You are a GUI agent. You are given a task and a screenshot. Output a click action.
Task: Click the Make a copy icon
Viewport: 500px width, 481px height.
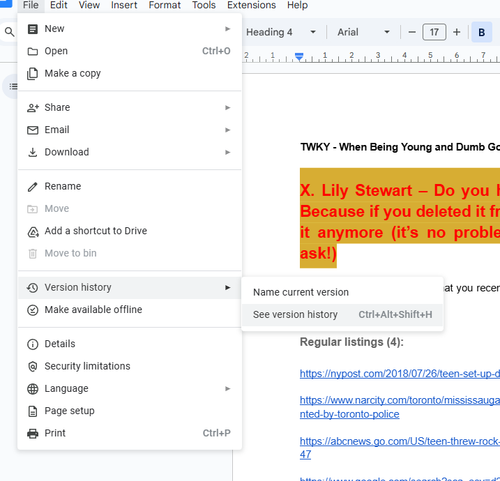[32, 74]
